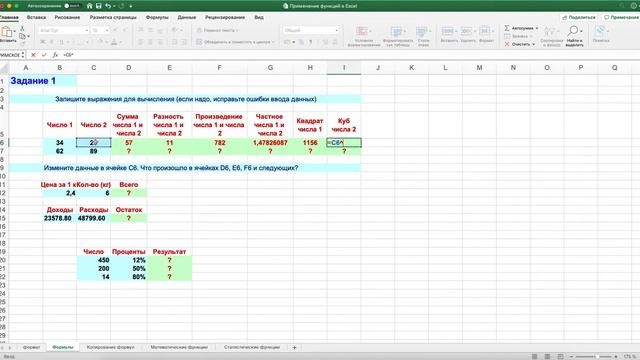Click the Clear eraser icon

coord(507,44)
